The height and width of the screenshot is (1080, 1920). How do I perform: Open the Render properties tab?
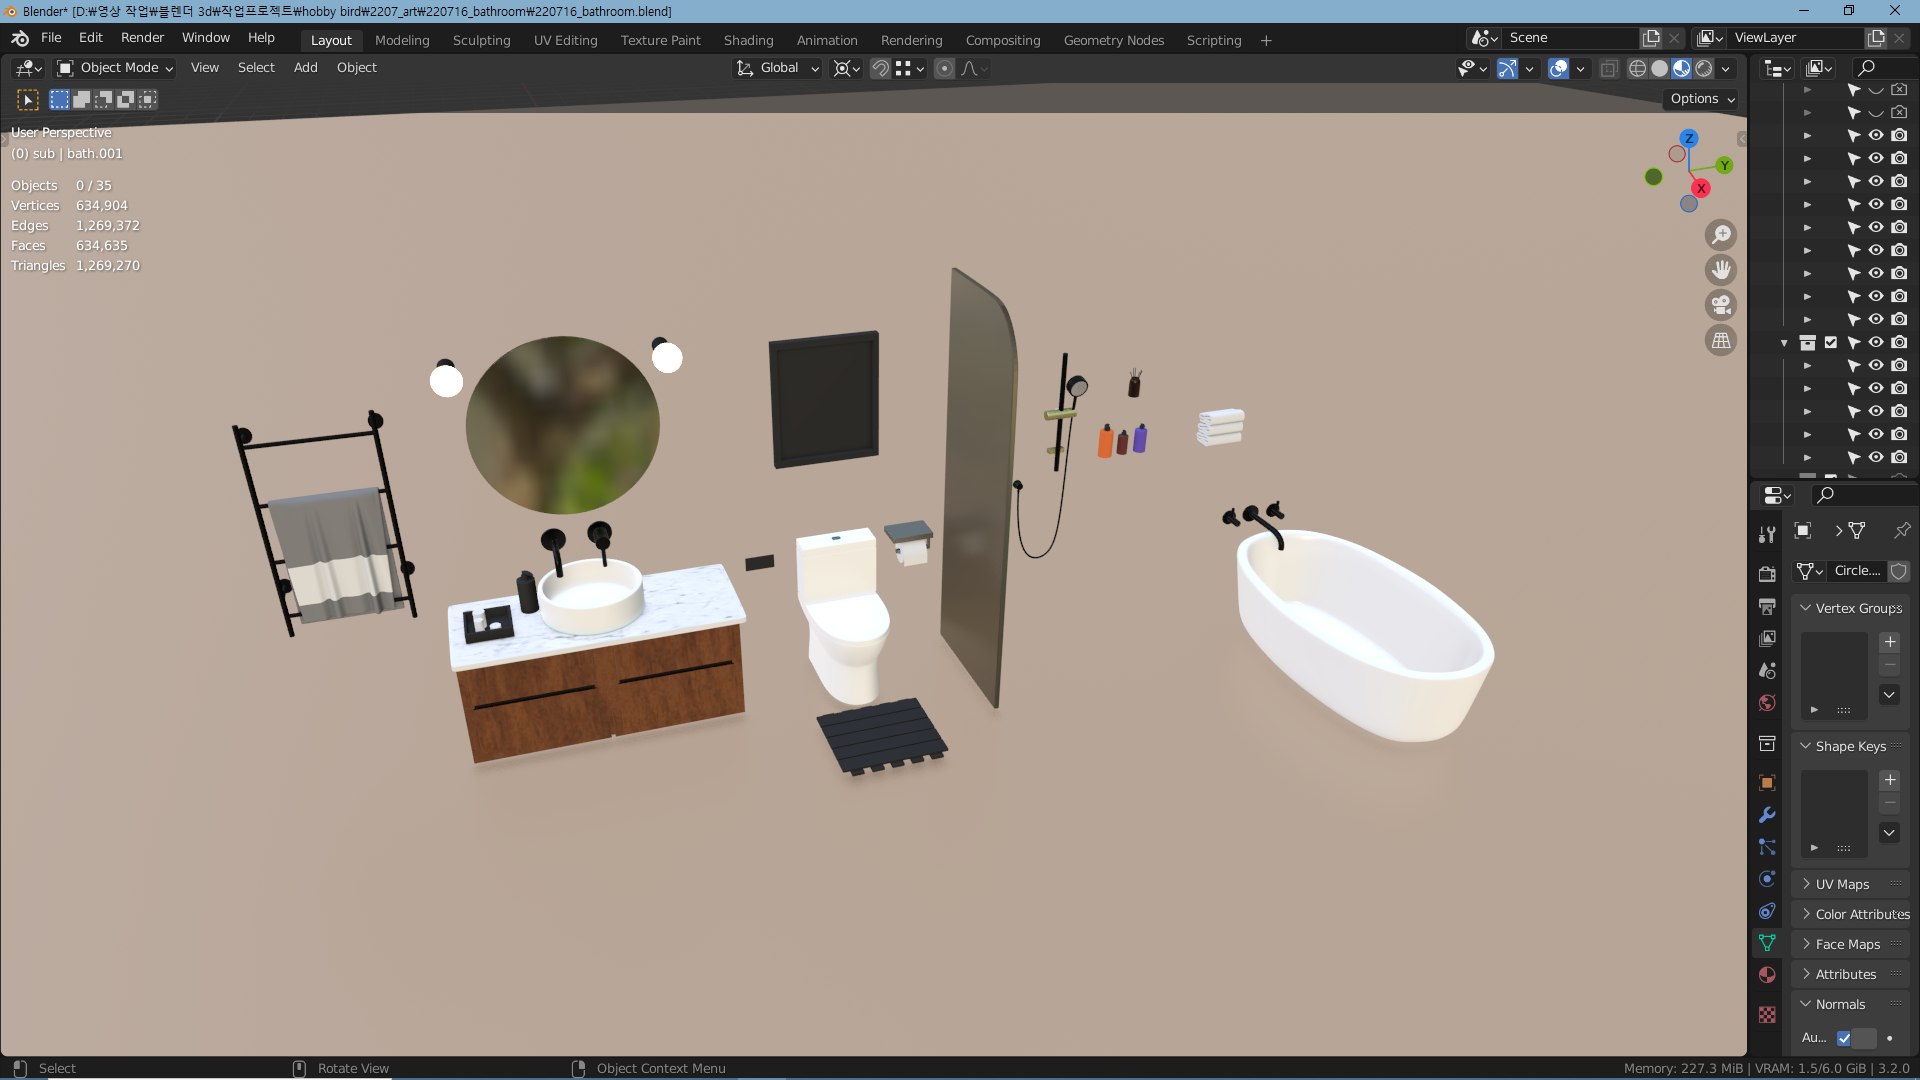click(1767, 574)
